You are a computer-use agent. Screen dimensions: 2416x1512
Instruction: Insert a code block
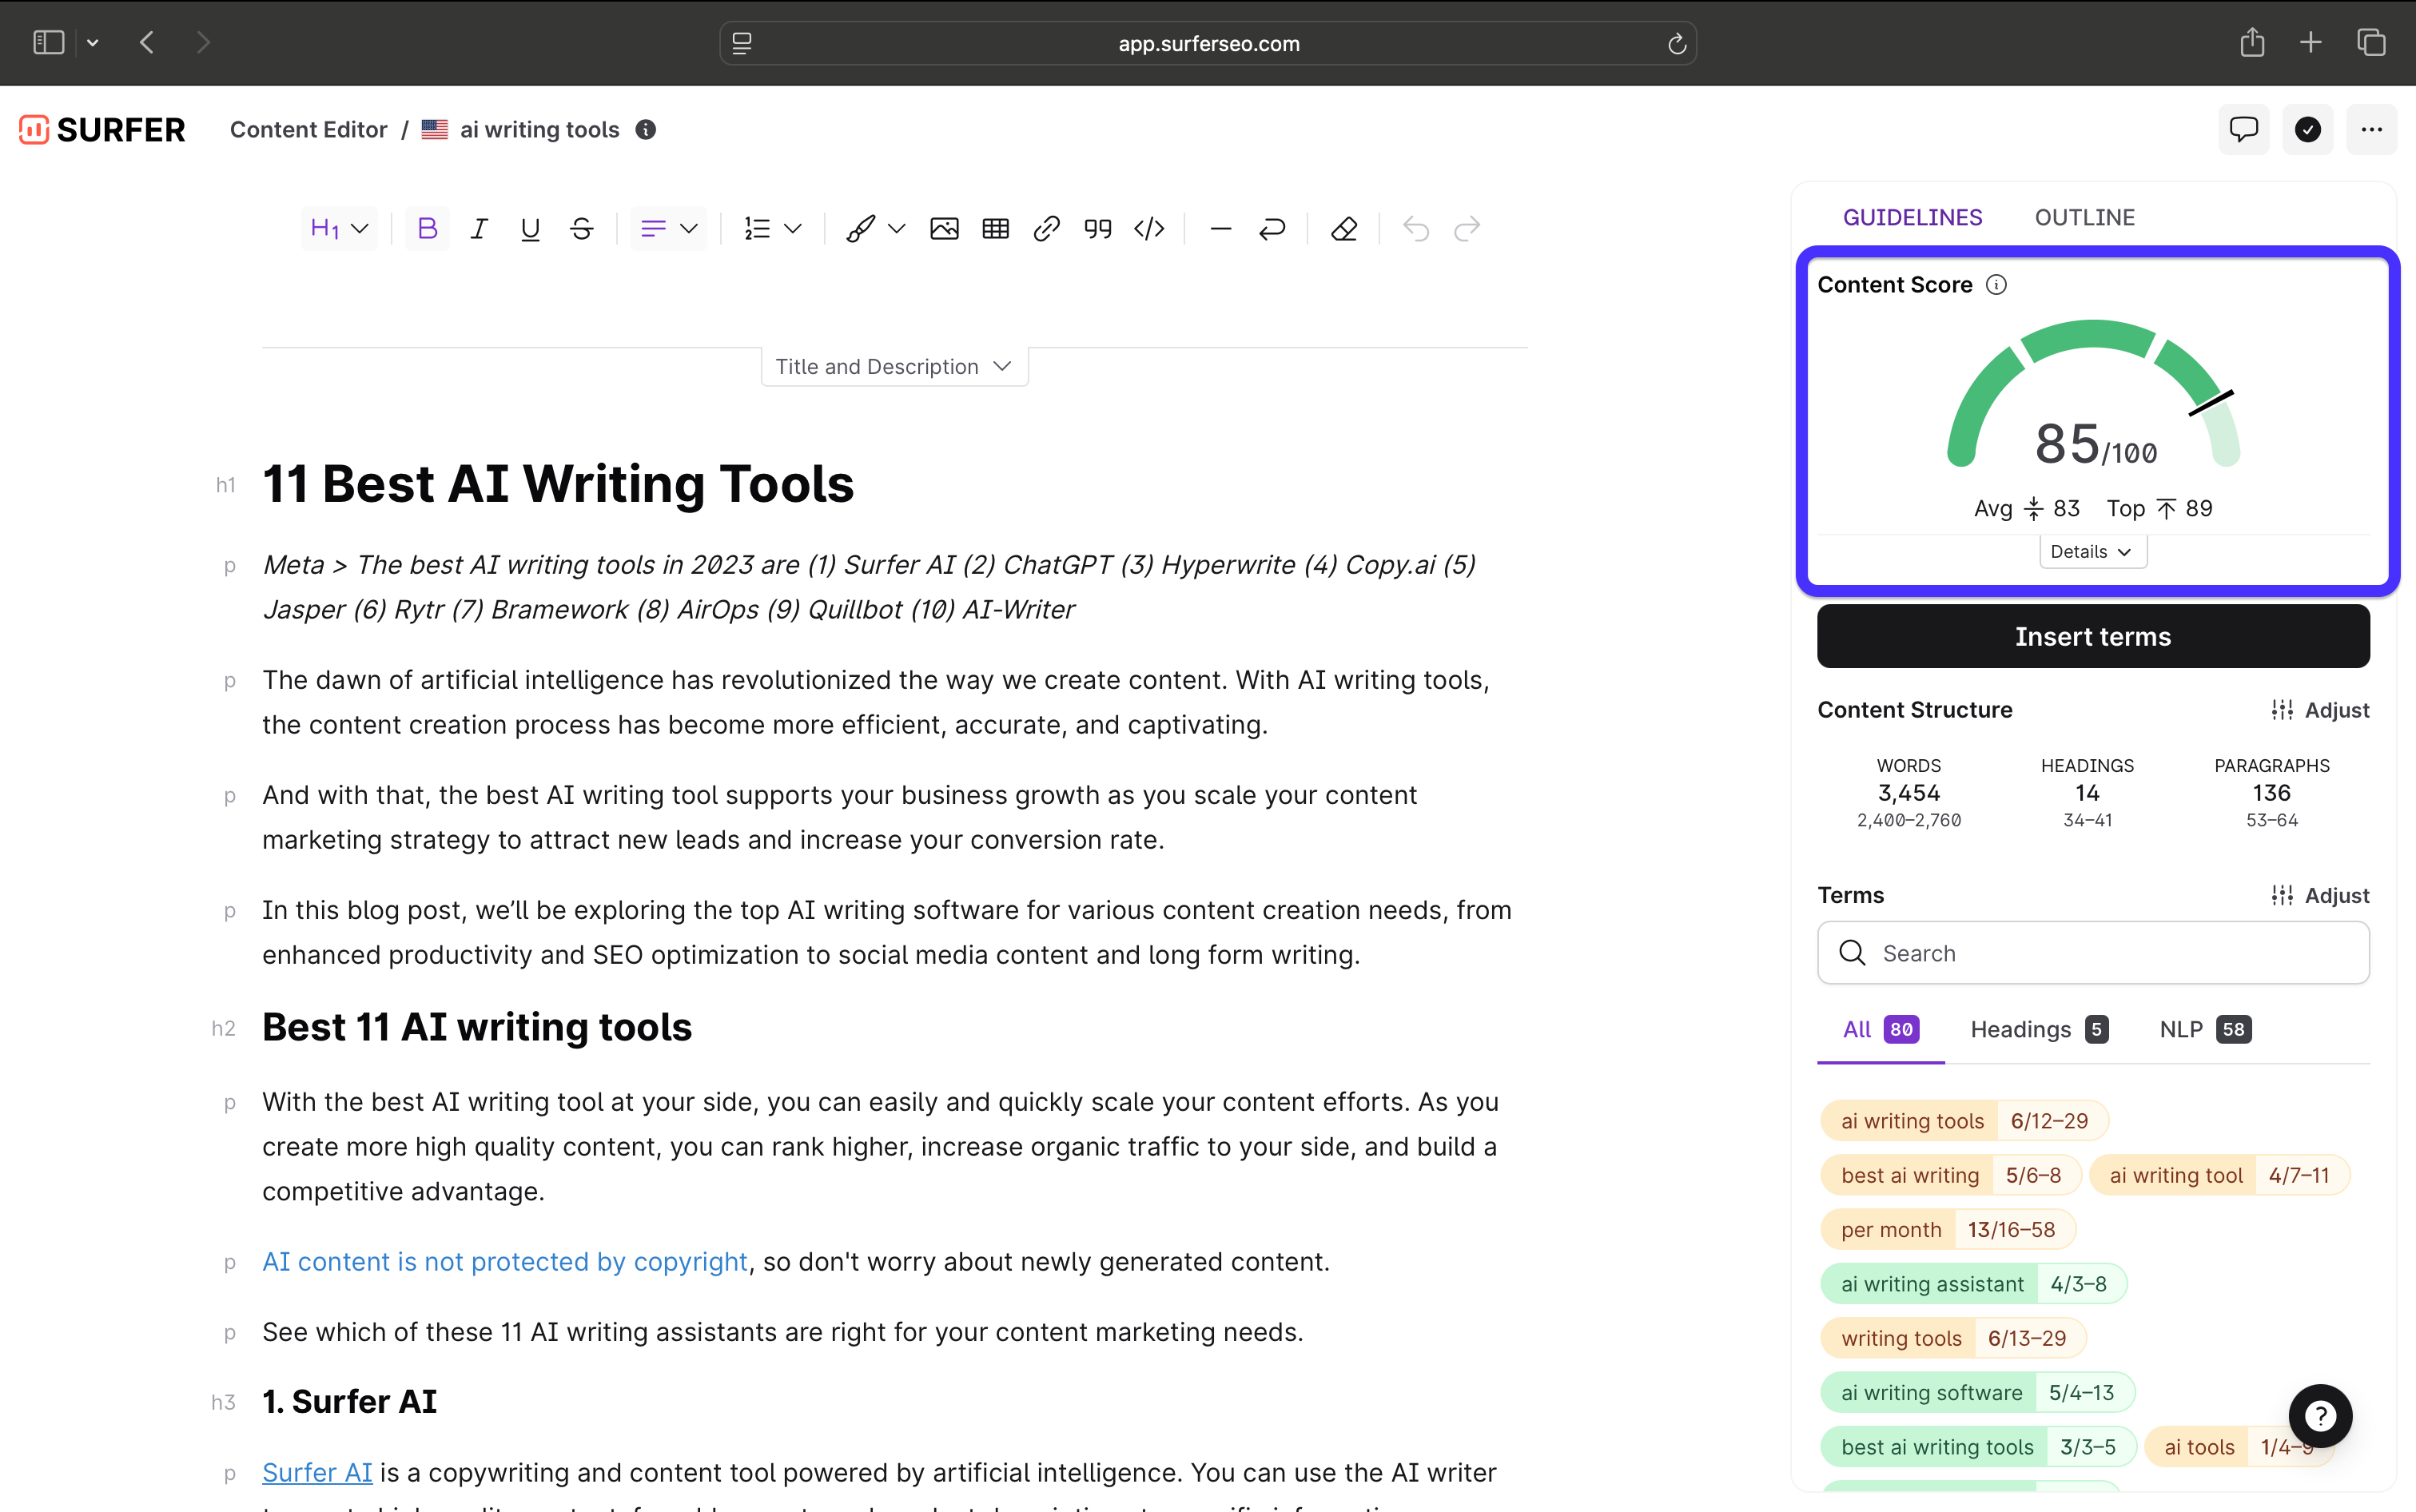click(x=1149, y=229)
